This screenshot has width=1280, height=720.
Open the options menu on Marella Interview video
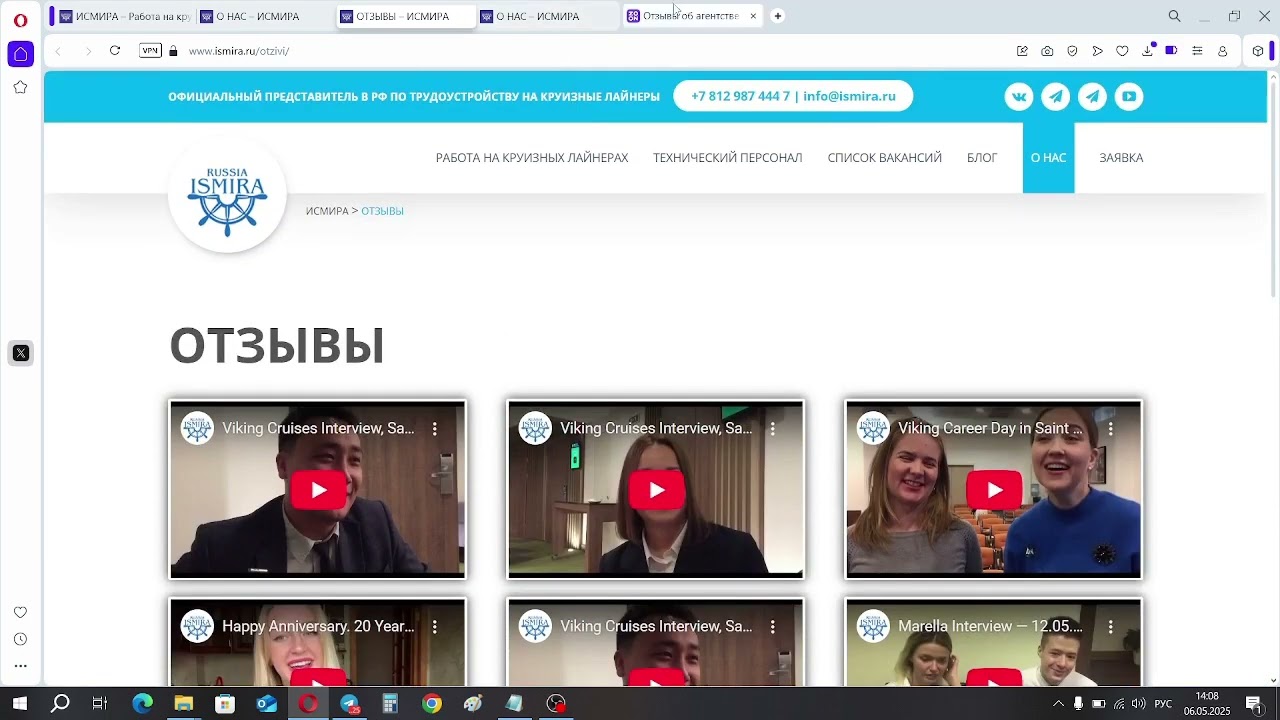coord(1110,626)
